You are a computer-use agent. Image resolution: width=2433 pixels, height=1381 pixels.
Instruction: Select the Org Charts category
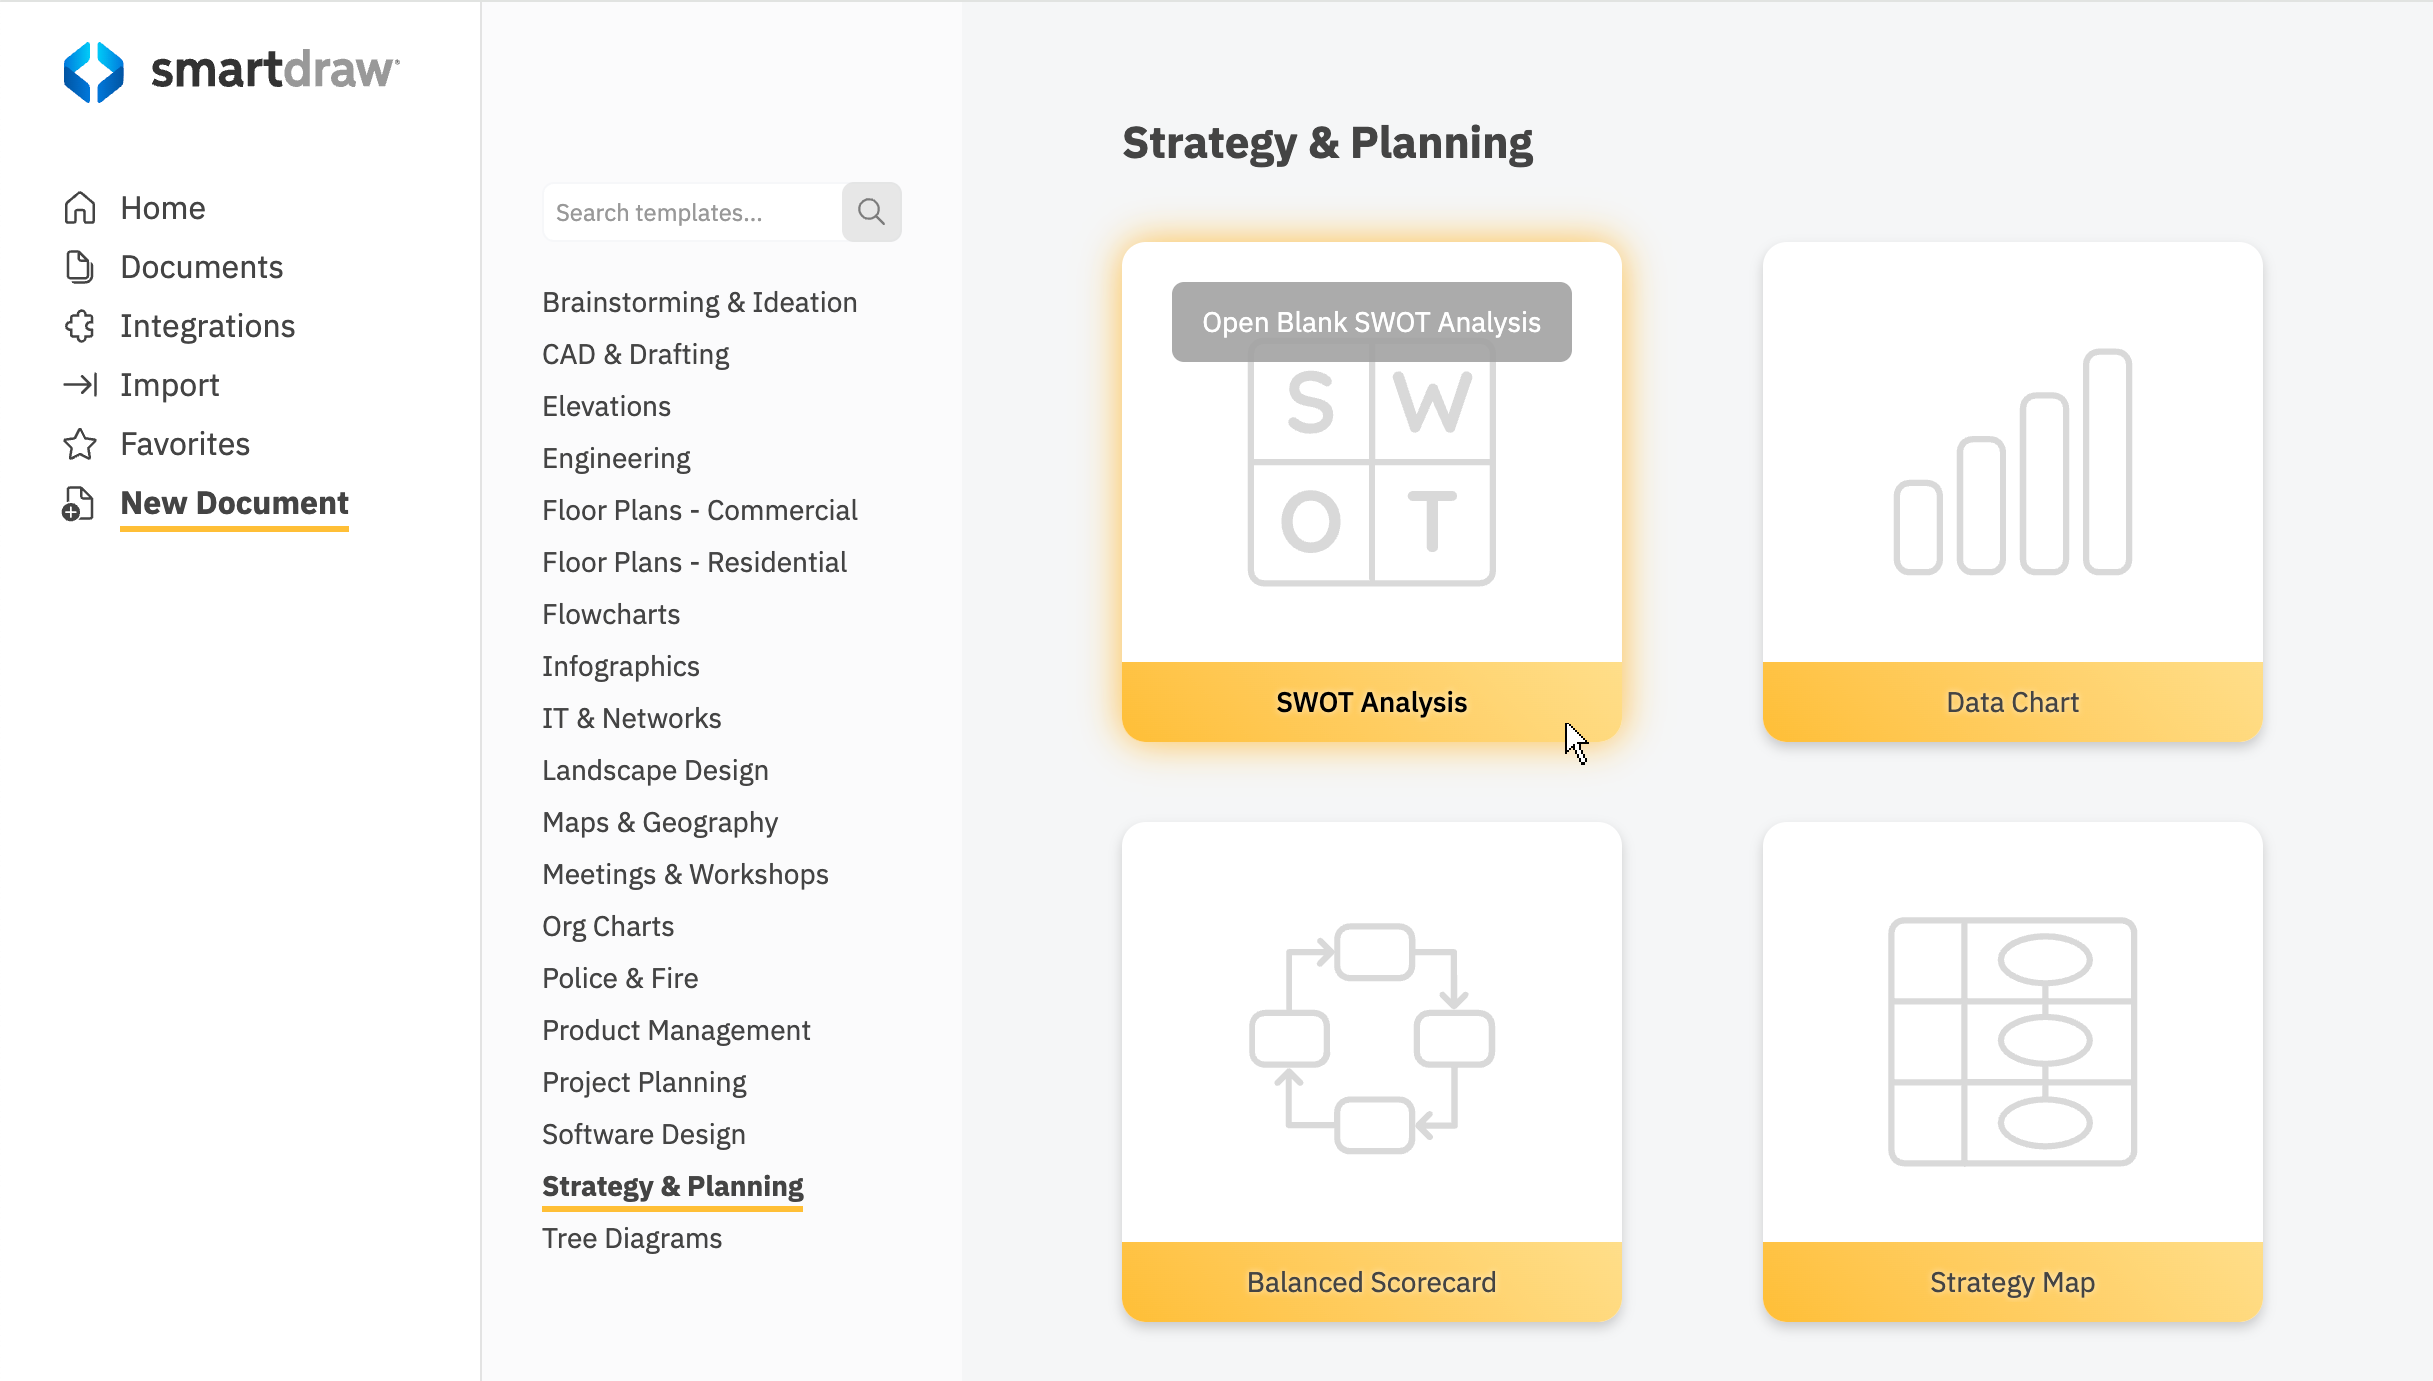point(607,926)
